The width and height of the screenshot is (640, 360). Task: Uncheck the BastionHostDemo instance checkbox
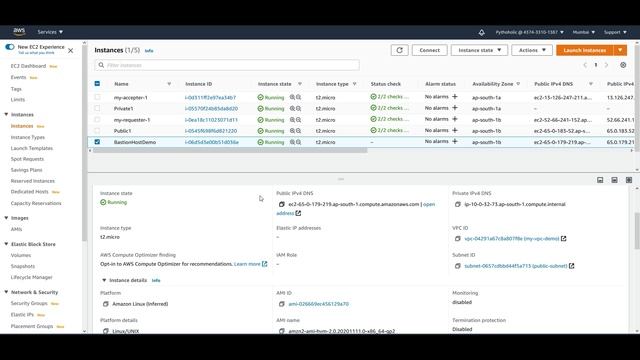[x=97, y=142]
